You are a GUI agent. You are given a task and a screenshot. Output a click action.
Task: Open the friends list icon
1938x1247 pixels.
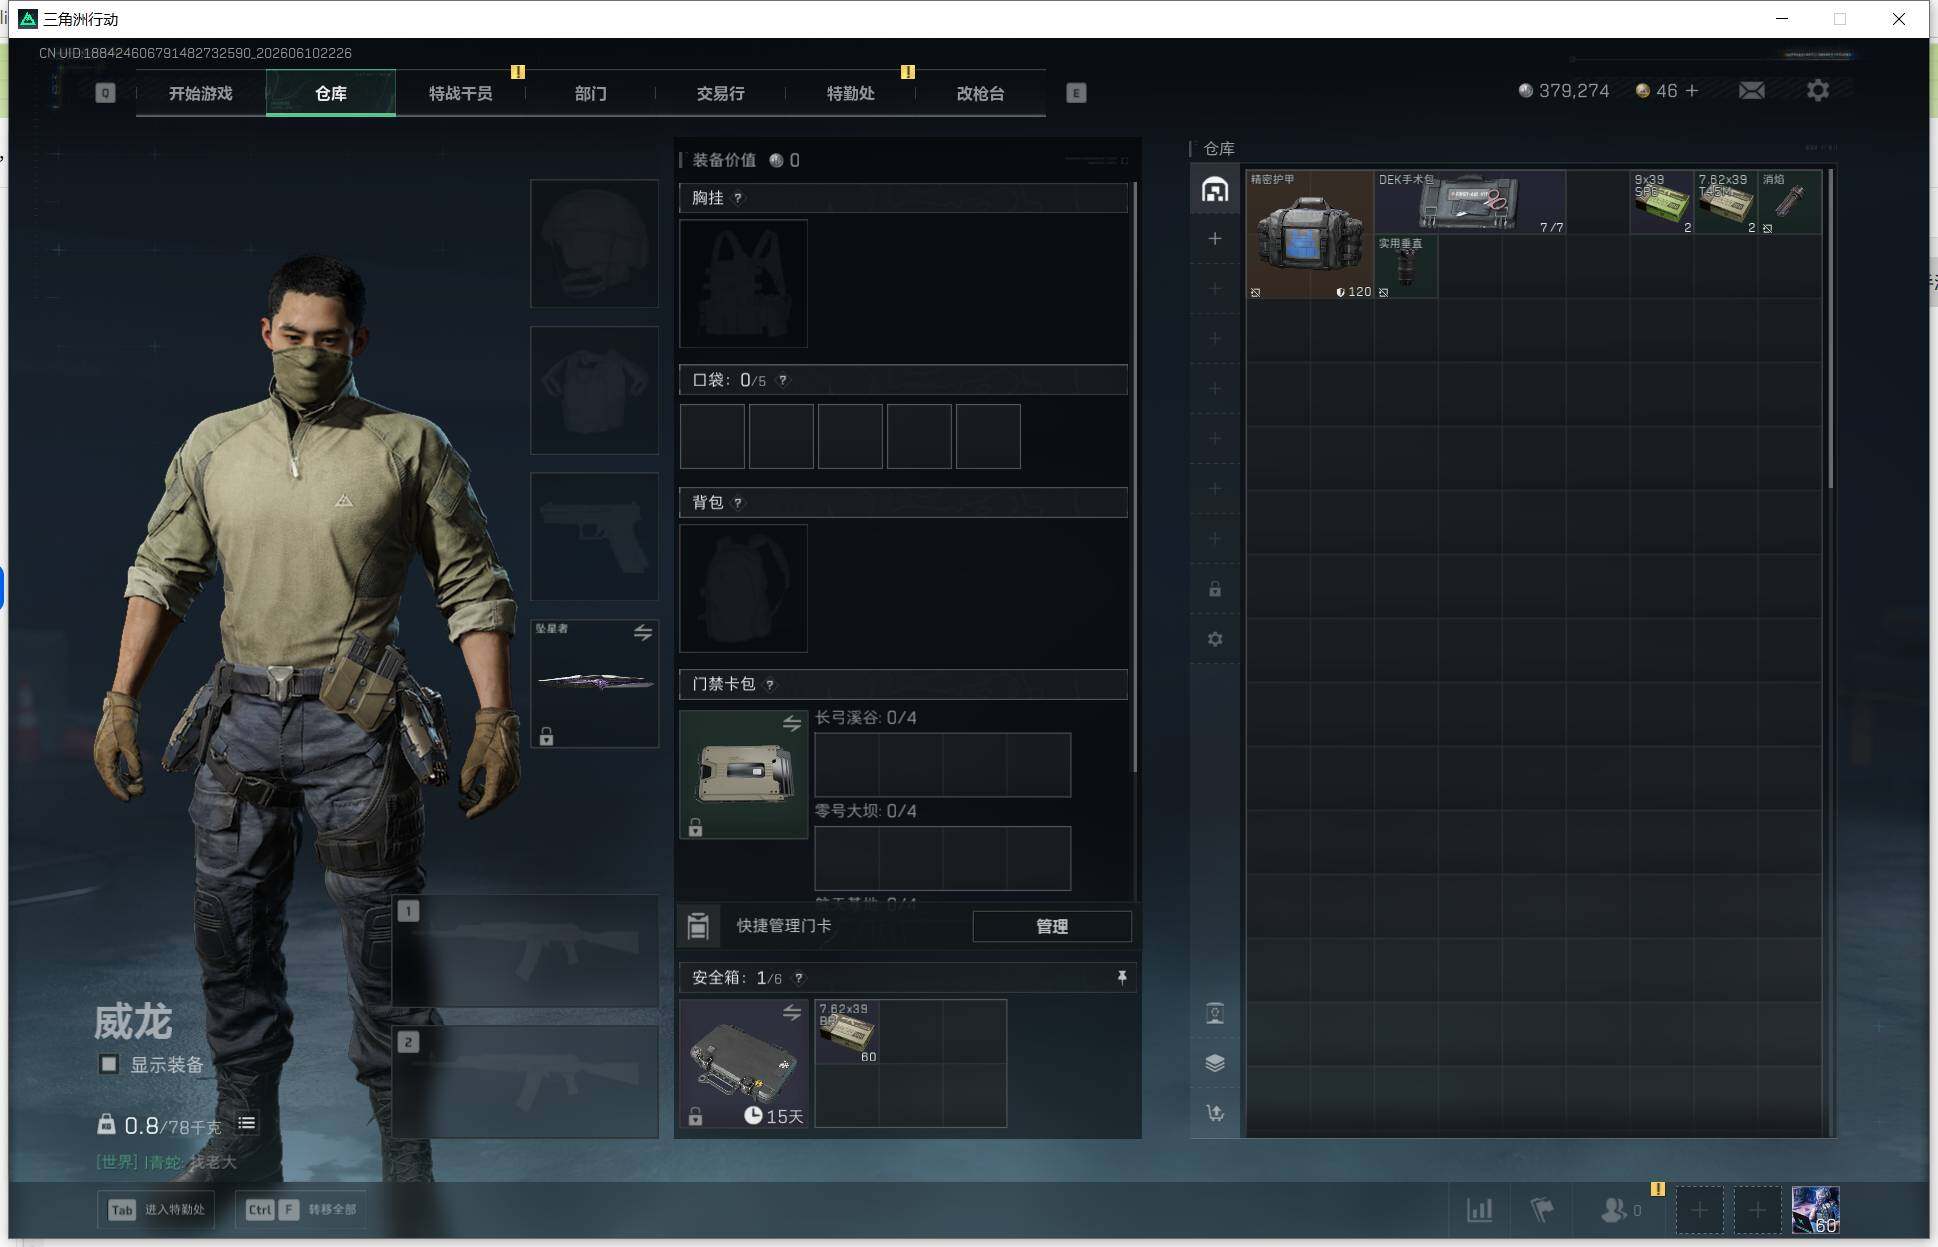[1613, 1210]
